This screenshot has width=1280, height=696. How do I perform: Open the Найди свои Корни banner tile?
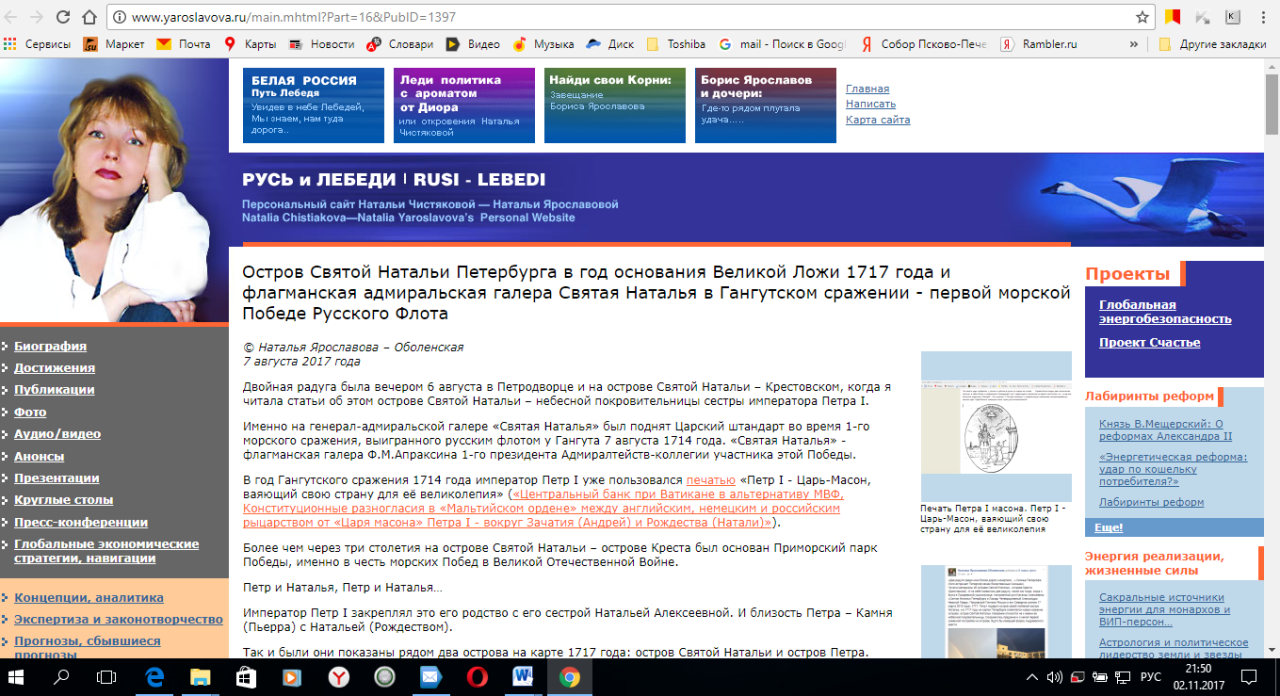point(615,105)
